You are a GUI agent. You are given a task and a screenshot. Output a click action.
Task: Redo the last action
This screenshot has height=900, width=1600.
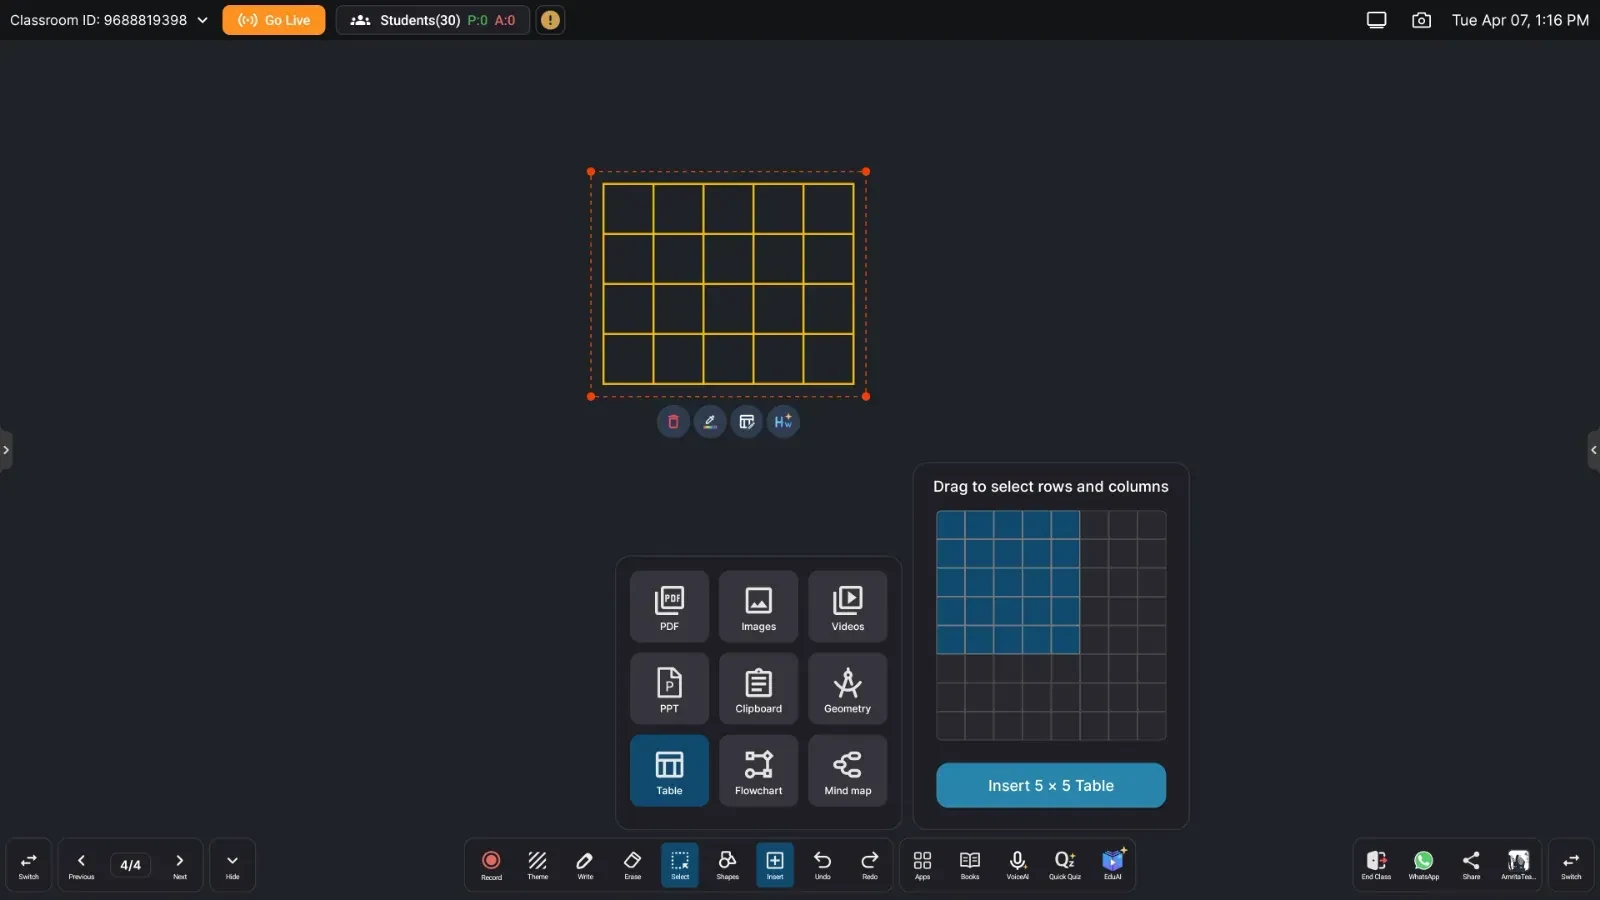[x=870, y=865]
